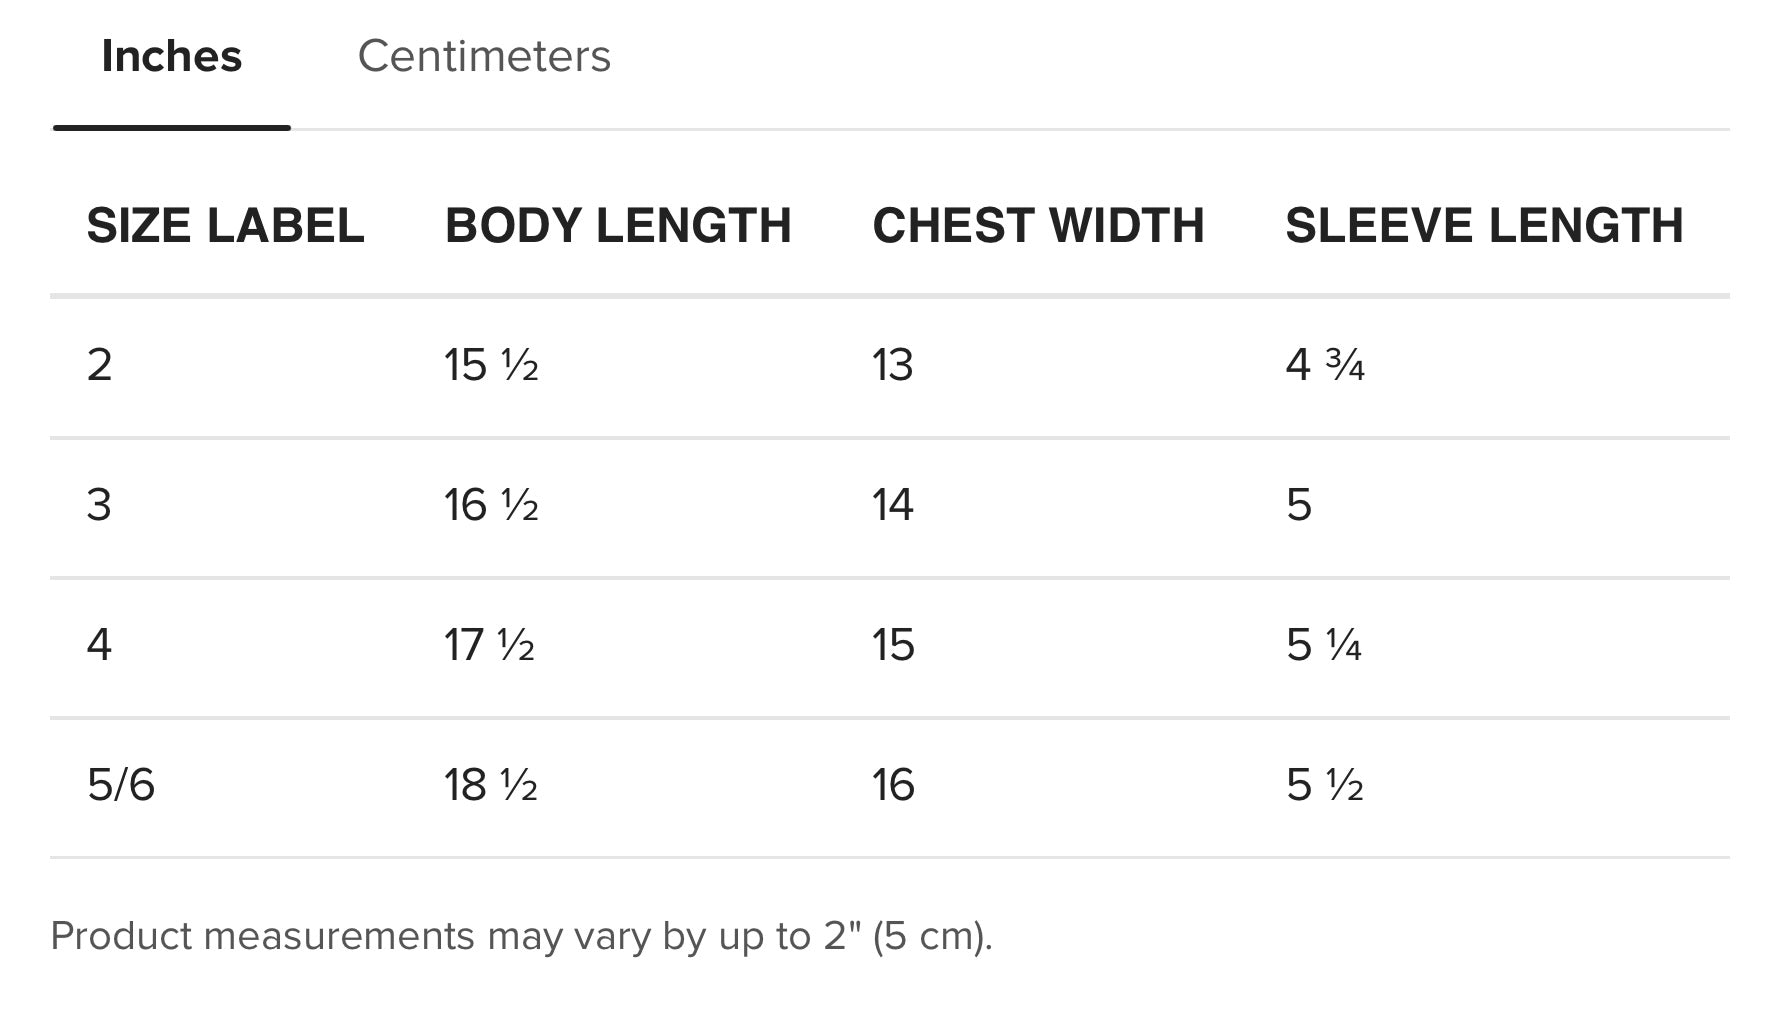Click chest width value 13
This screenshot has width=1765, height=1029.
click(892, 365)
